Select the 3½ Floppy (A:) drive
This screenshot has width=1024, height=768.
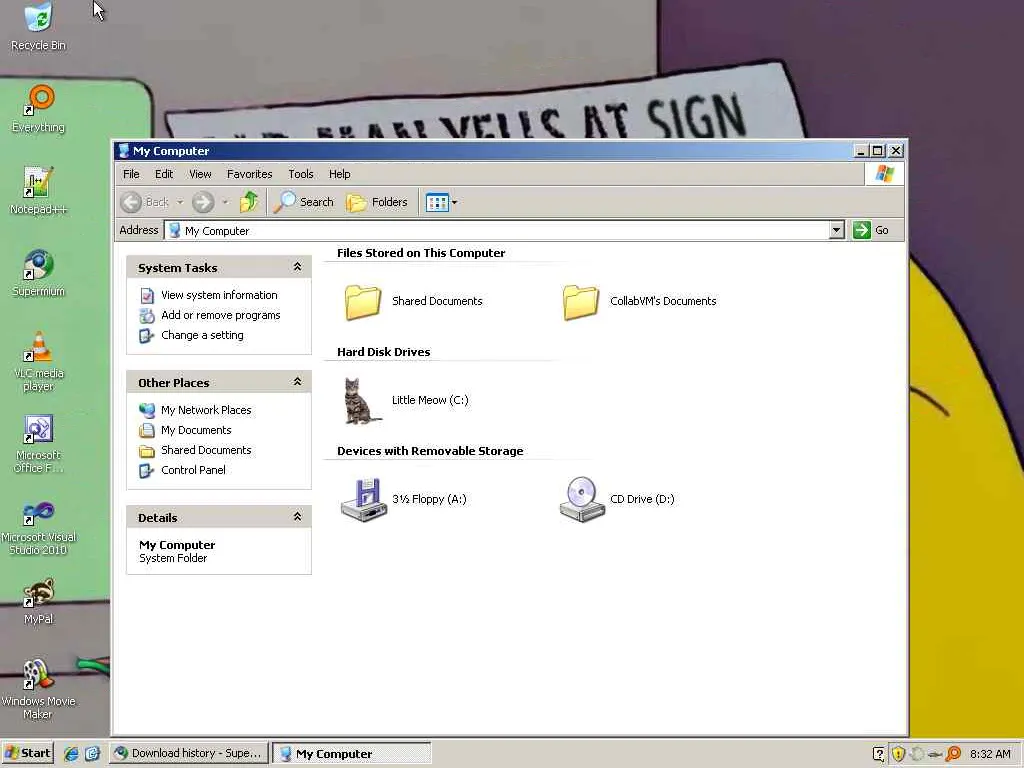point(364,499)
